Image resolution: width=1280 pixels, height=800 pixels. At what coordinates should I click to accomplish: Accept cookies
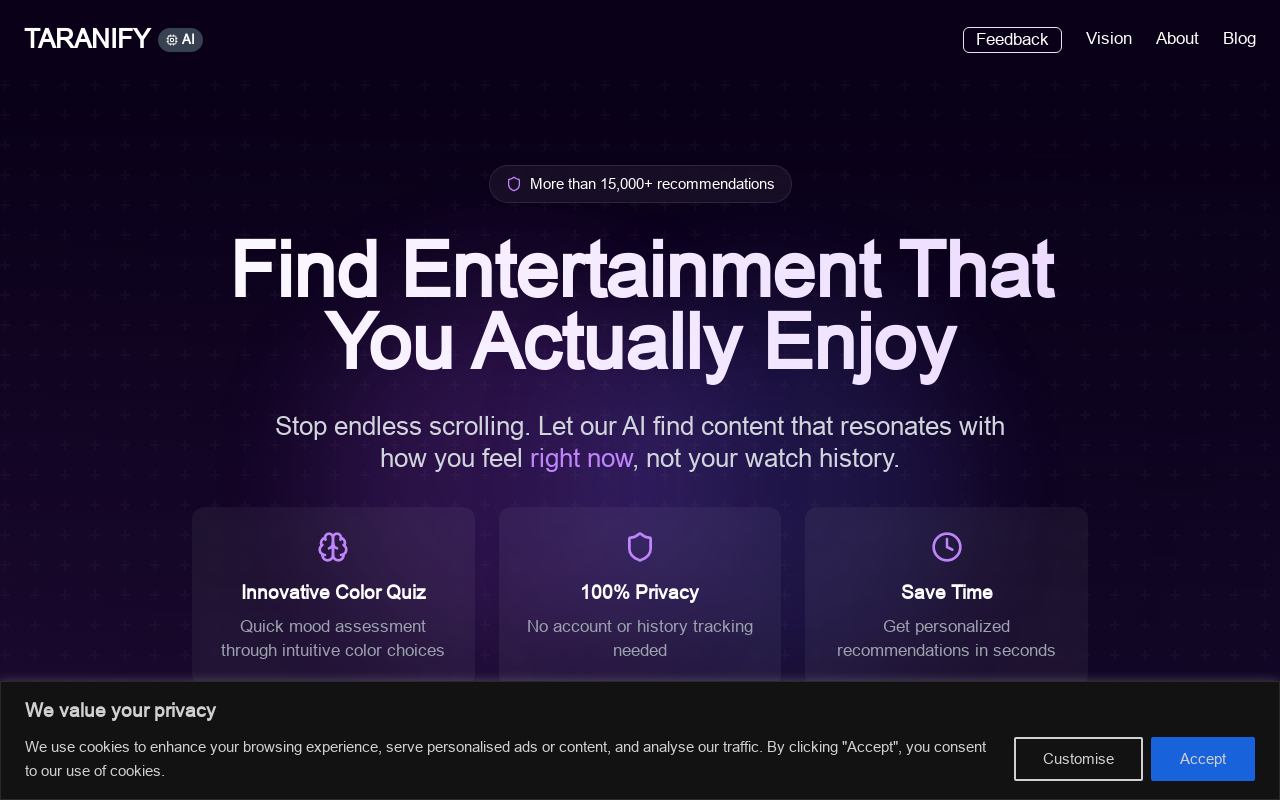pyautogui.click(x=1202, y=759)
